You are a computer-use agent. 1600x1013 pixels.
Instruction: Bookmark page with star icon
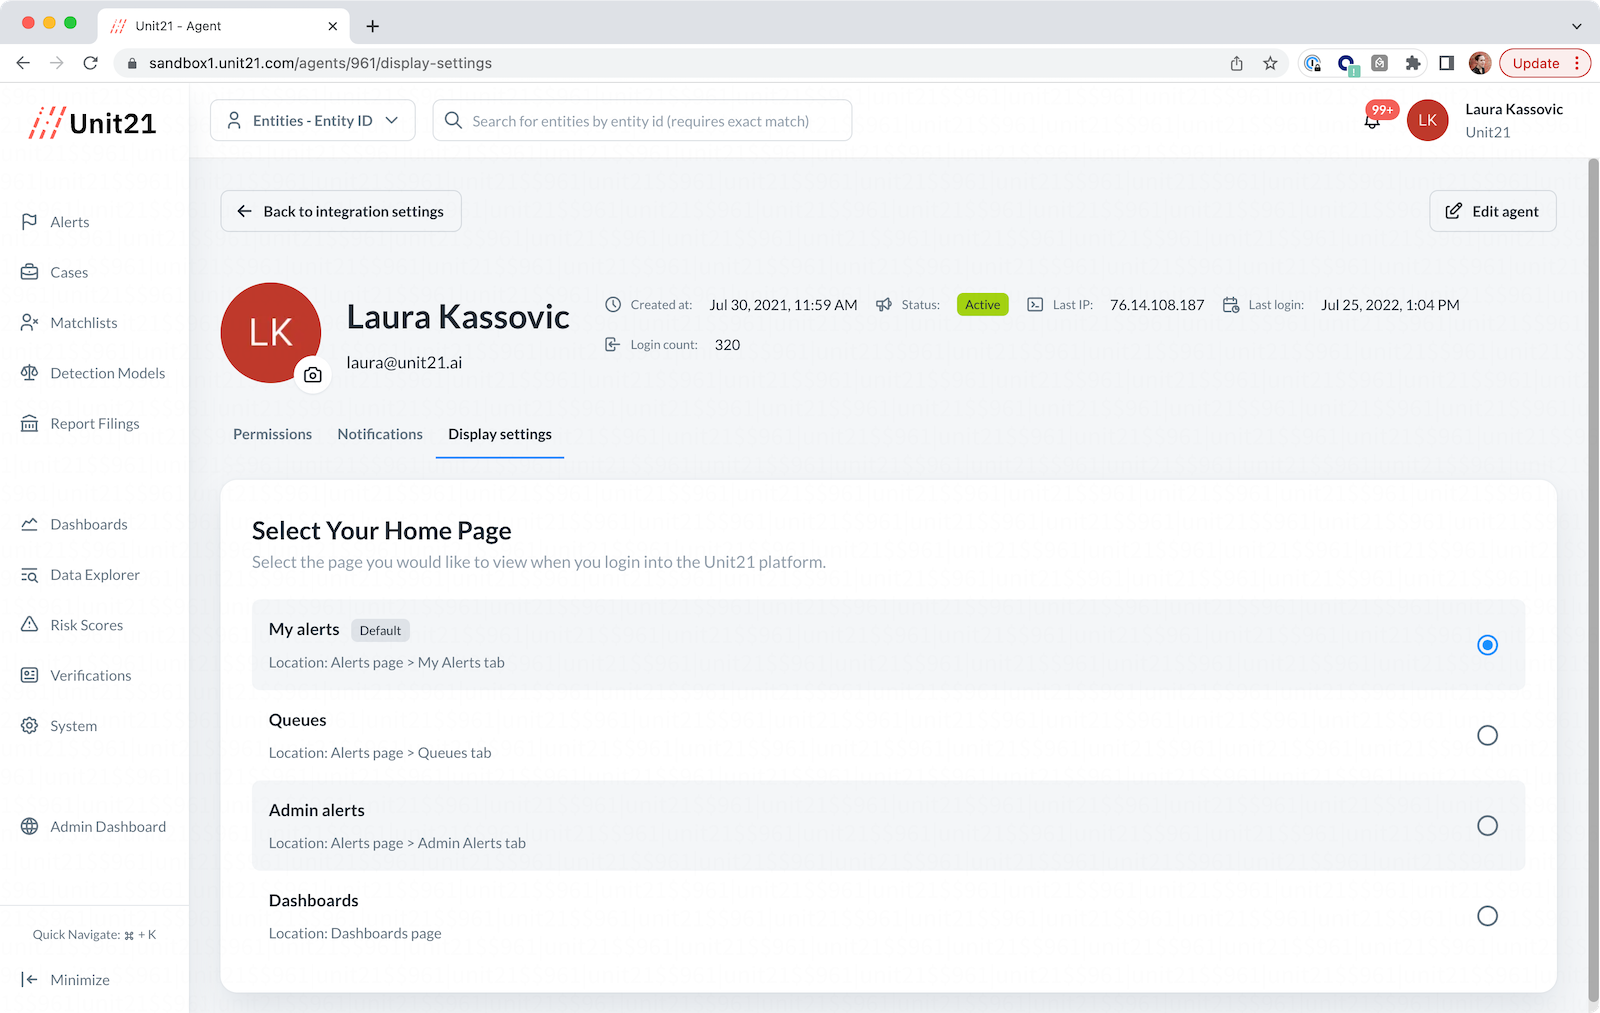click(x=1270, y=63)
